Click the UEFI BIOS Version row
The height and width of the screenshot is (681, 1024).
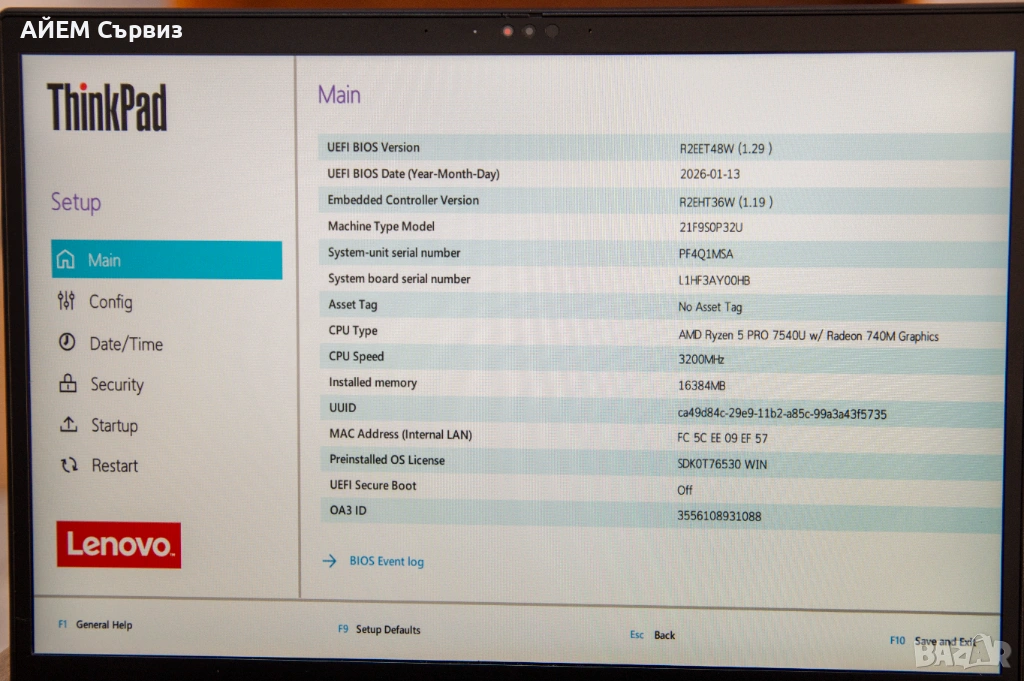[660, 148]
